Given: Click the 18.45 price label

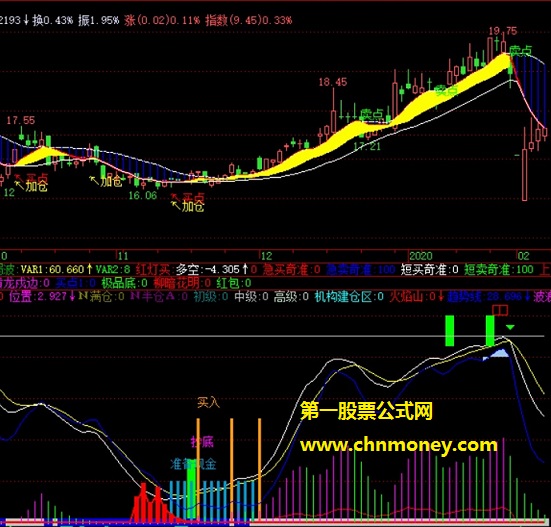Looking at the screenshot, I should coord(332,82).
